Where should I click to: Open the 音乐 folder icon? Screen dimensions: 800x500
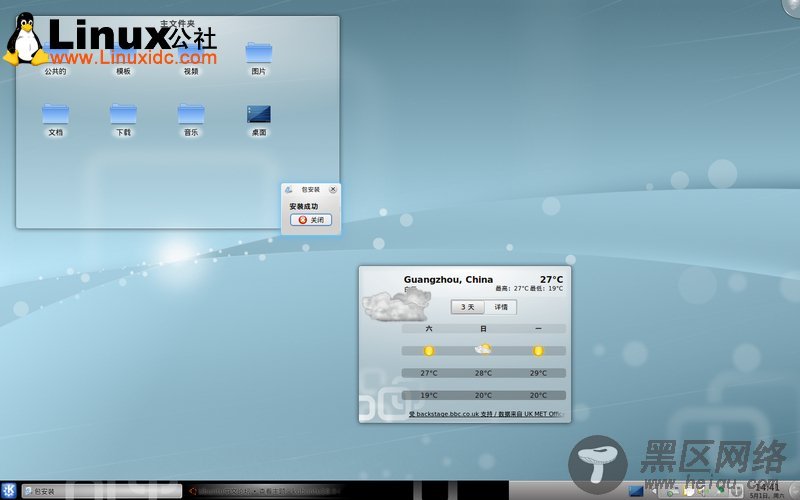pos(191,114)
